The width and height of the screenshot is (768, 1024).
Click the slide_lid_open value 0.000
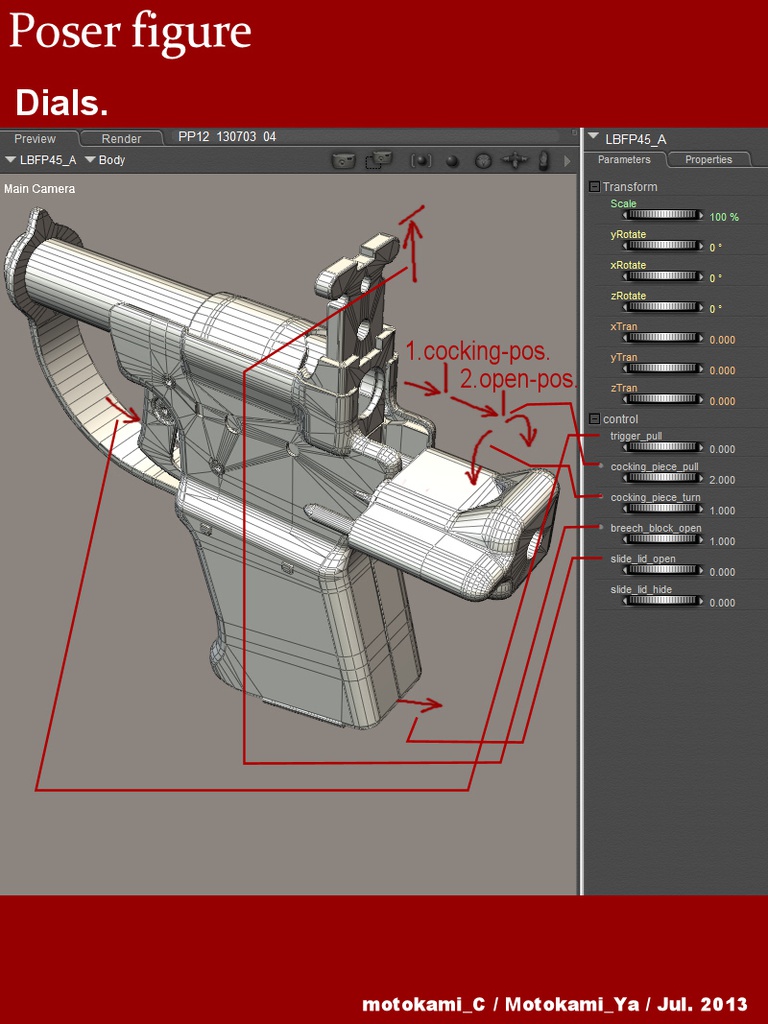(722, 572)
